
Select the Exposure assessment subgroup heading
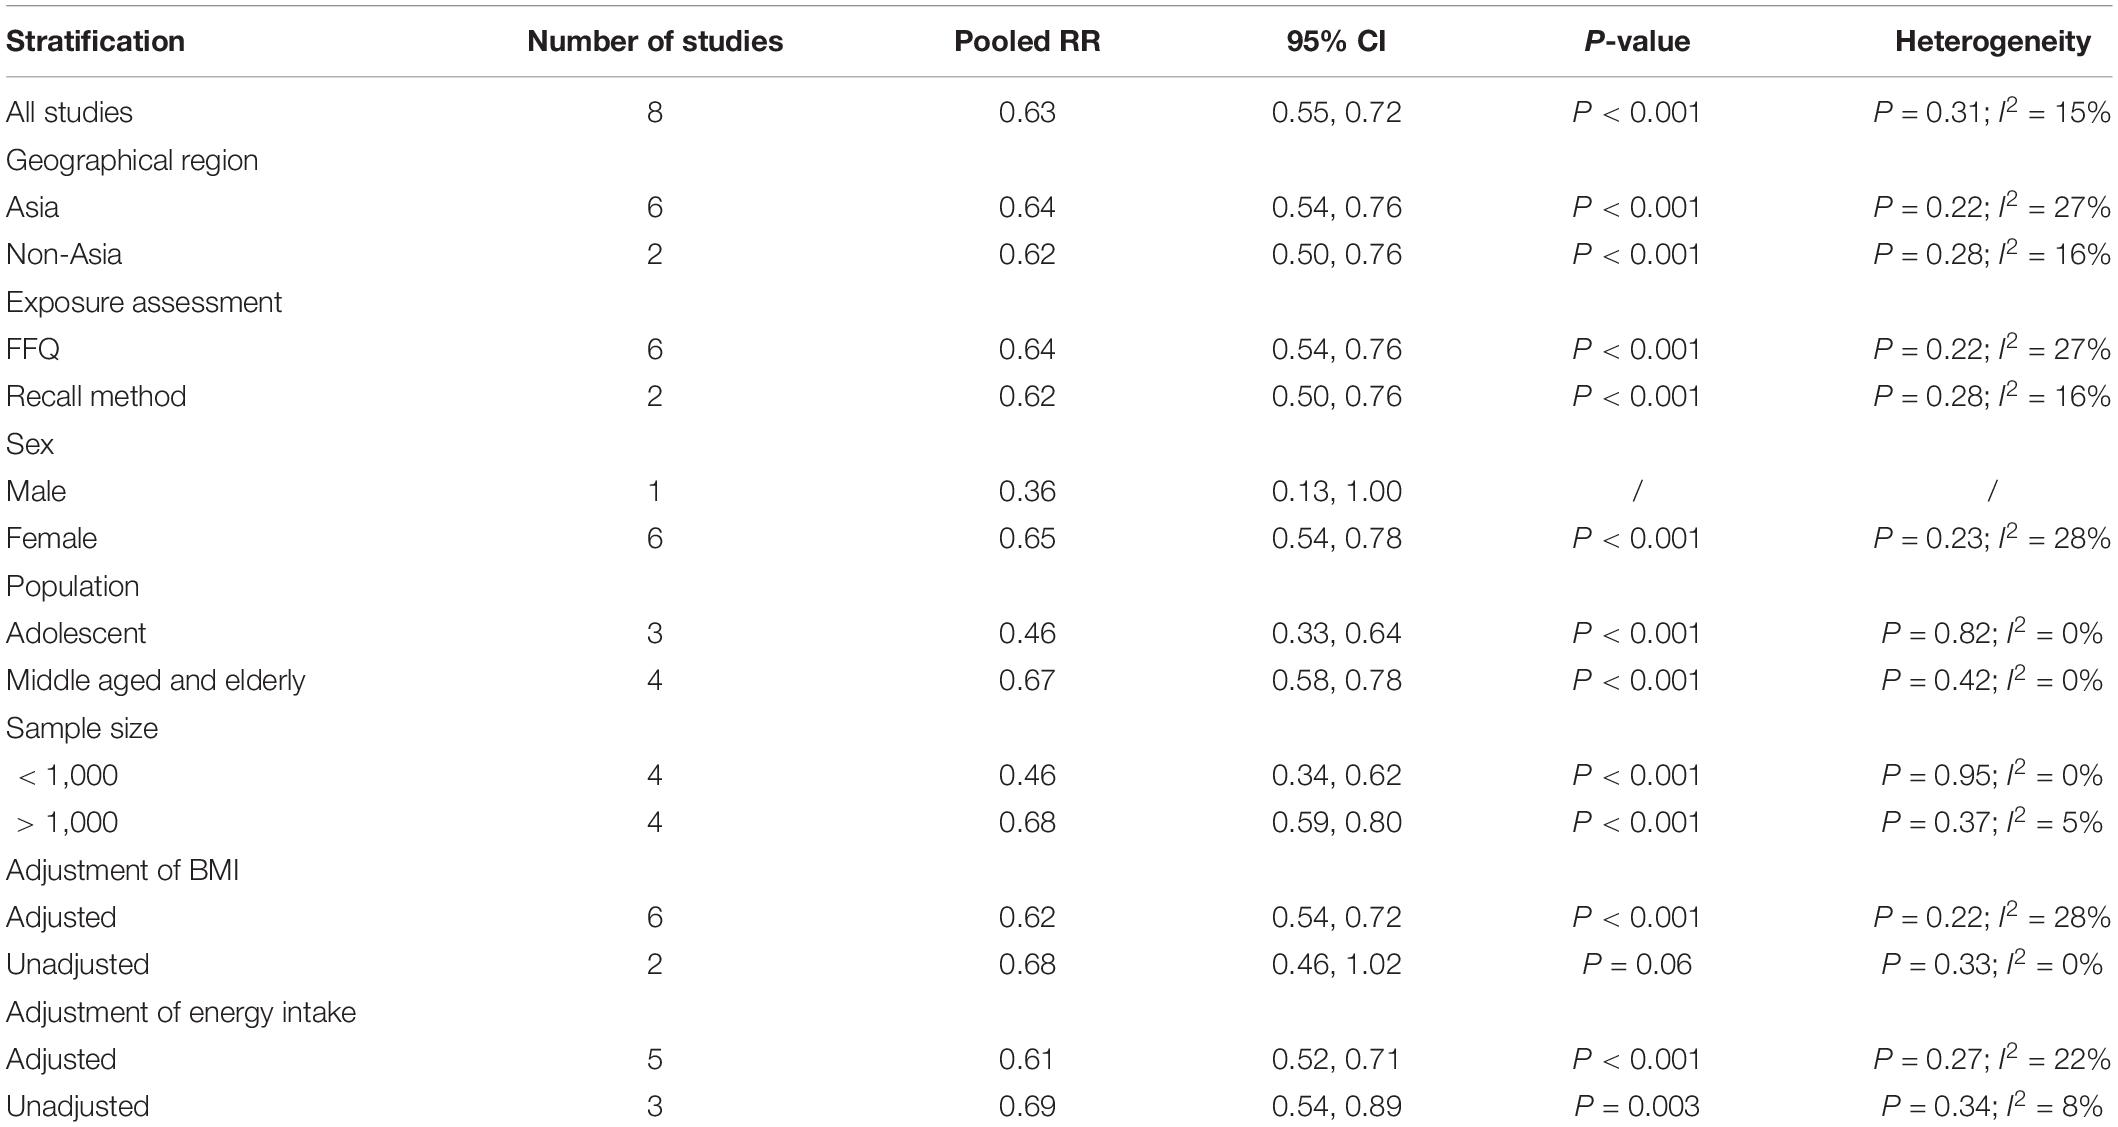144,302
